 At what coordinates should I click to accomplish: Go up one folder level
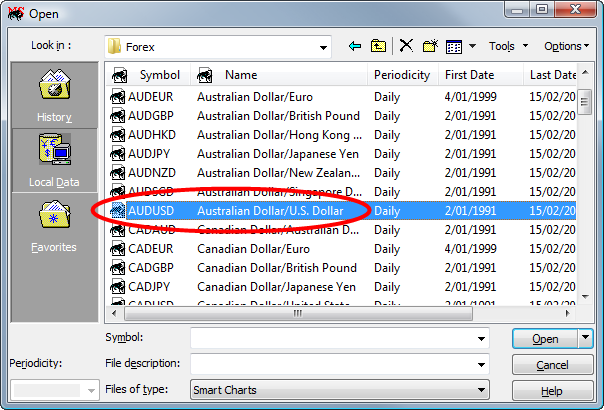[378, 46]
